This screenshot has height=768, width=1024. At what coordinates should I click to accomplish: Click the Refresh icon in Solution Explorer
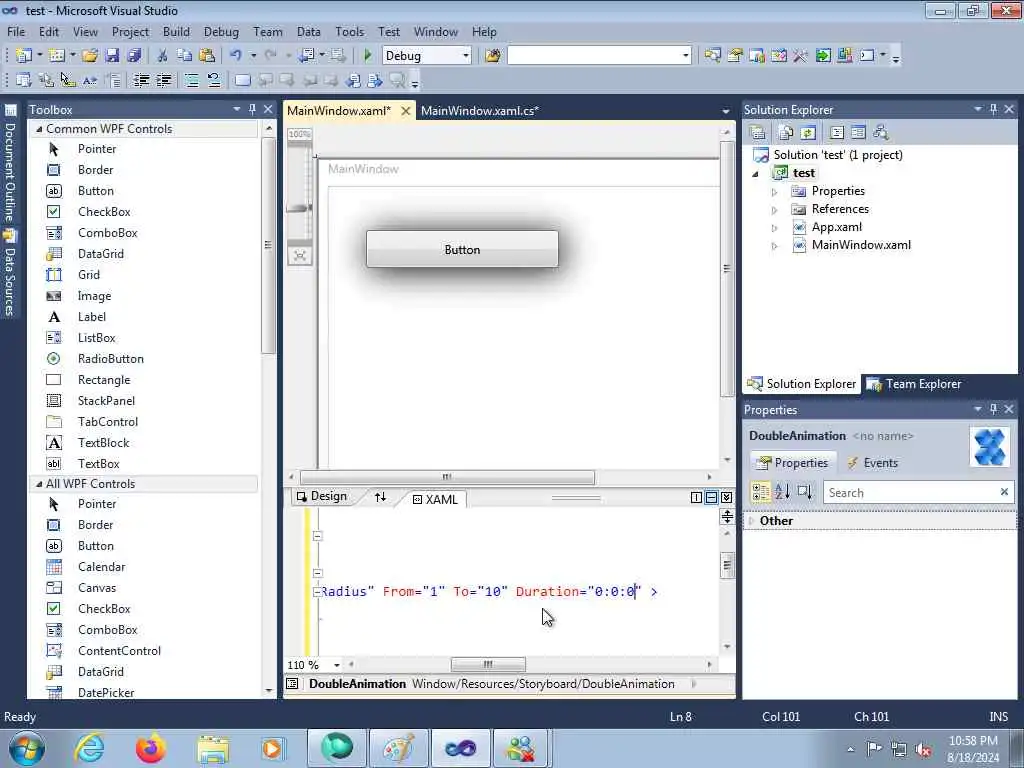pos(808,133)
